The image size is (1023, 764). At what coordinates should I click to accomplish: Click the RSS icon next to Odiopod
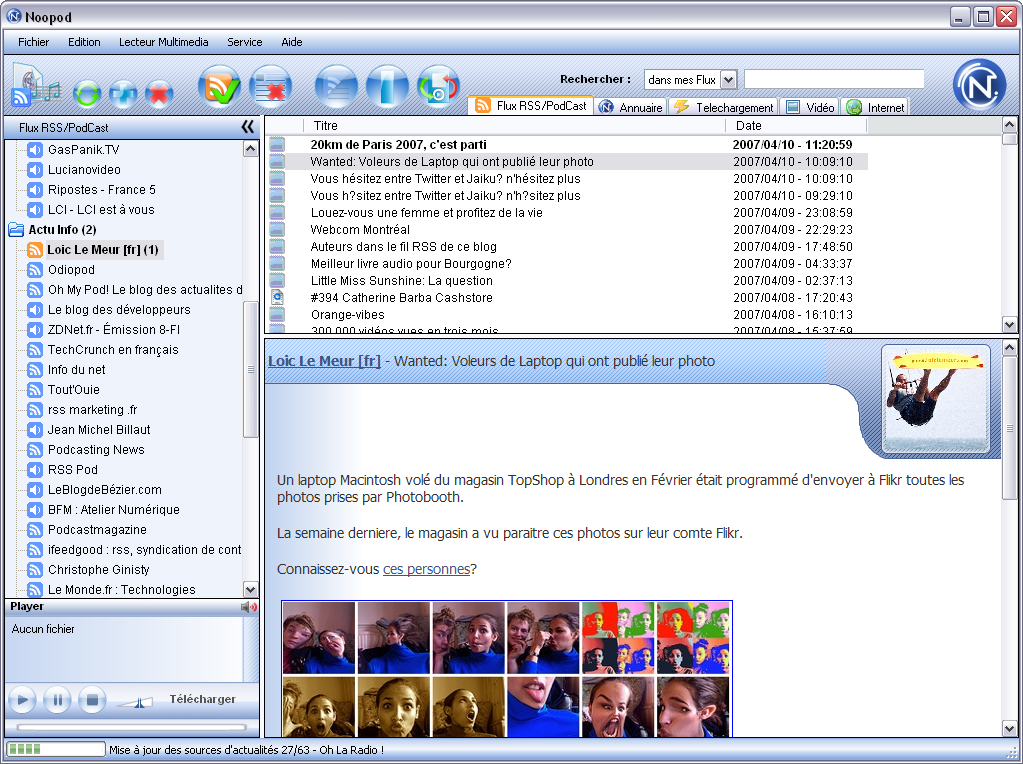35,269
